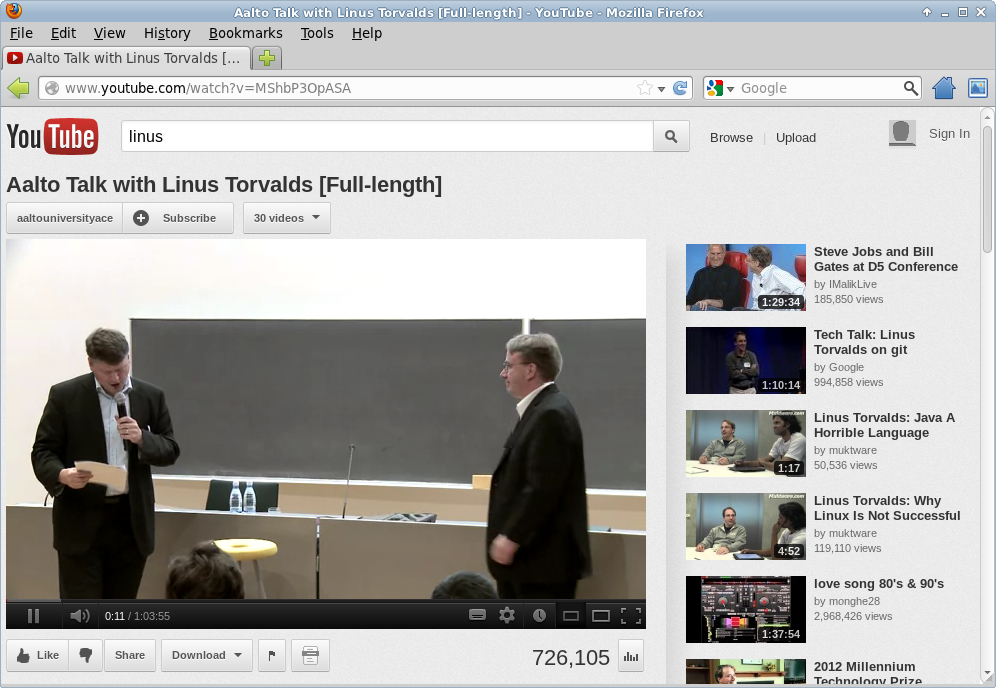
Task: Open the File menu
Action: pos(22,33)
